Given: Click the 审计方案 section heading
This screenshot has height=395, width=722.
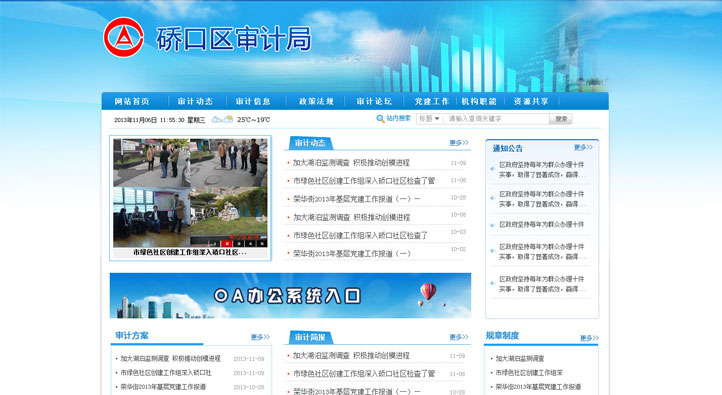Looking at the screenshot, I should coord(132,336).
